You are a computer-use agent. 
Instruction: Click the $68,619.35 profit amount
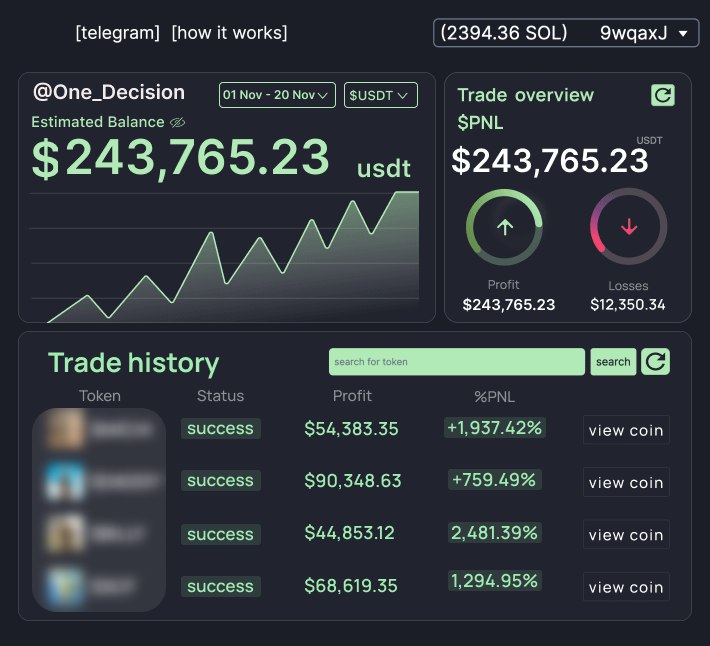(x=351, y=586)
